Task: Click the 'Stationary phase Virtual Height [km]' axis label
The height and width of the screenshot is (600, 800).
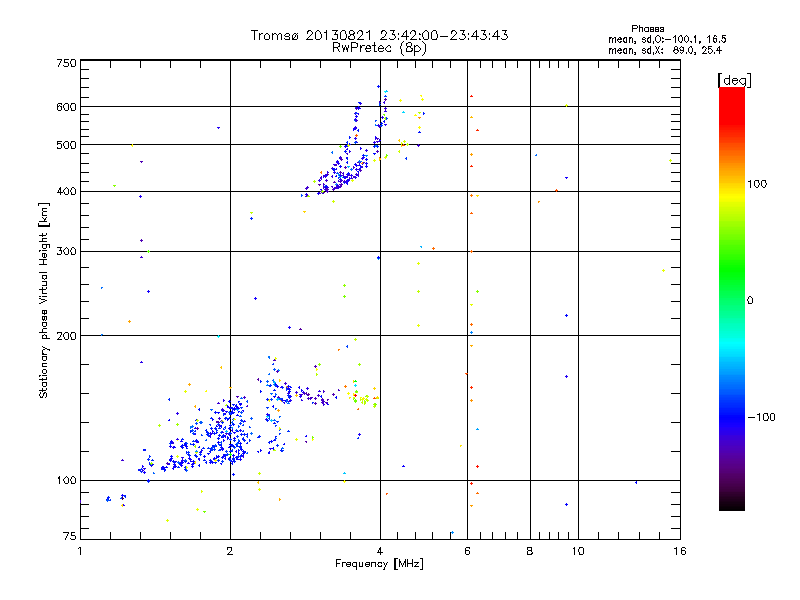Action: click(x=44, y=300)
